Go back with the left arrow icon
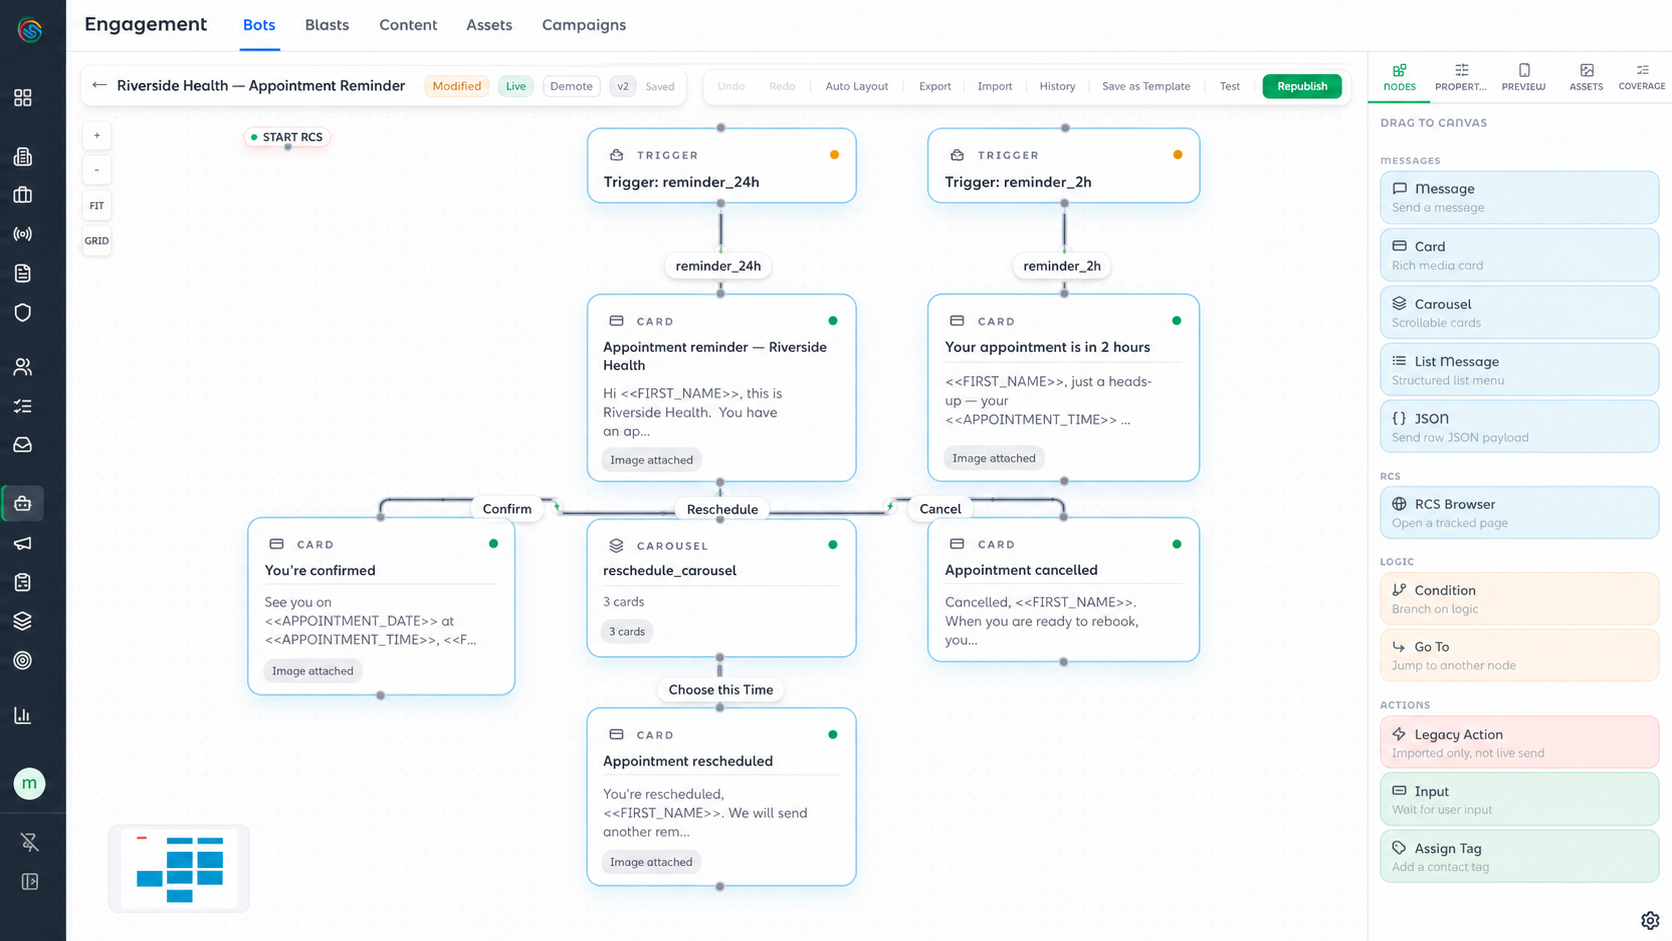Image resolution: width=1672 pixels, height=941 pixels. pos(99,85)
